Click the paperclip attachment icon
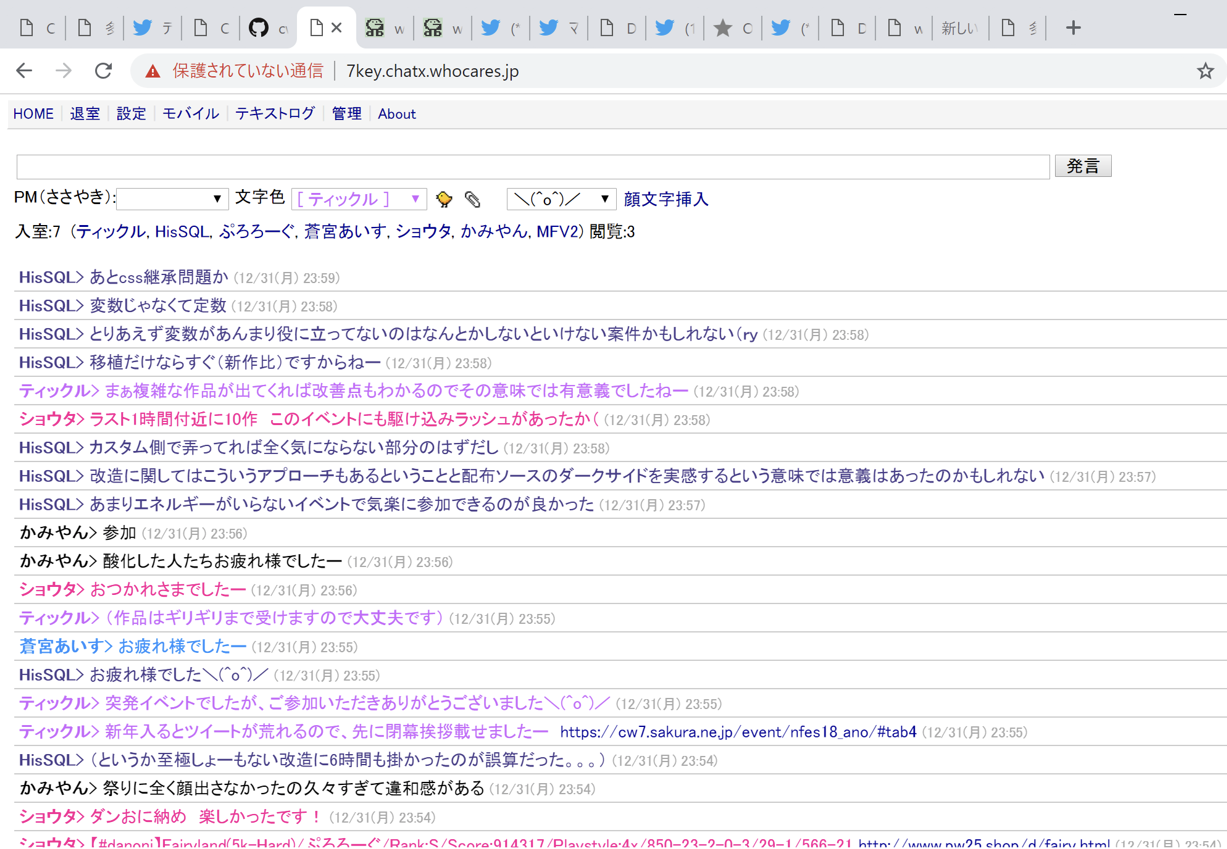The image size is (1227, 849). point(473,200)
